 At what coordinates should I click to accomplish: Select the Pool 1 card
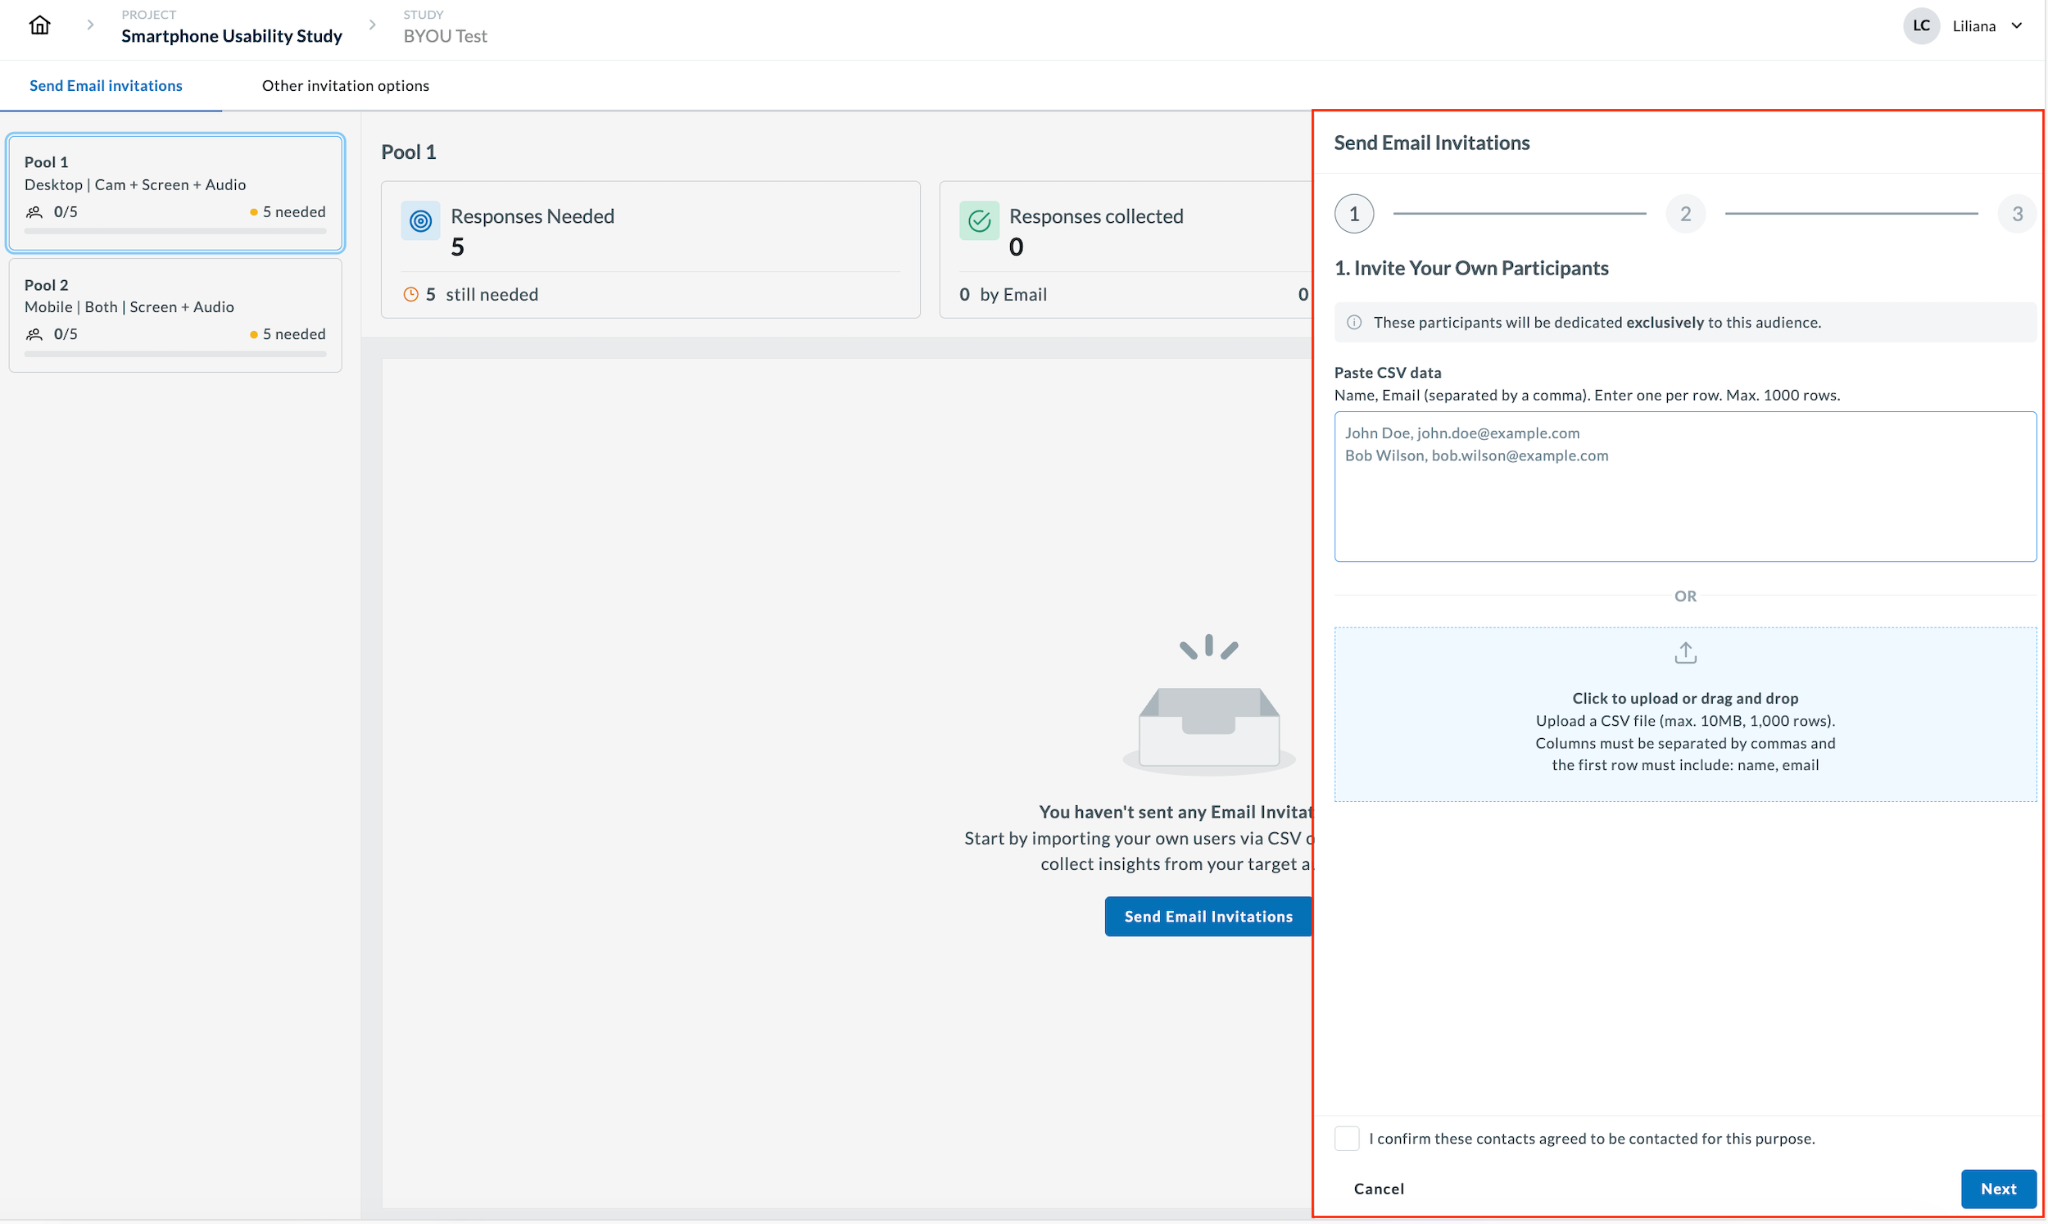176,193
